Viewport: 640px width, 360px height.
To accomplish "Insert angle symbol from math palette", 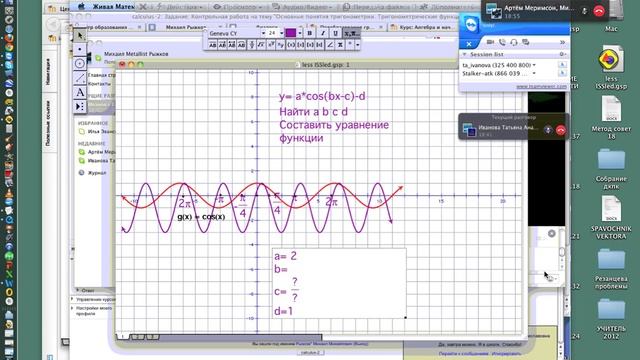I will pyautogui.click(x=330, y=45).
